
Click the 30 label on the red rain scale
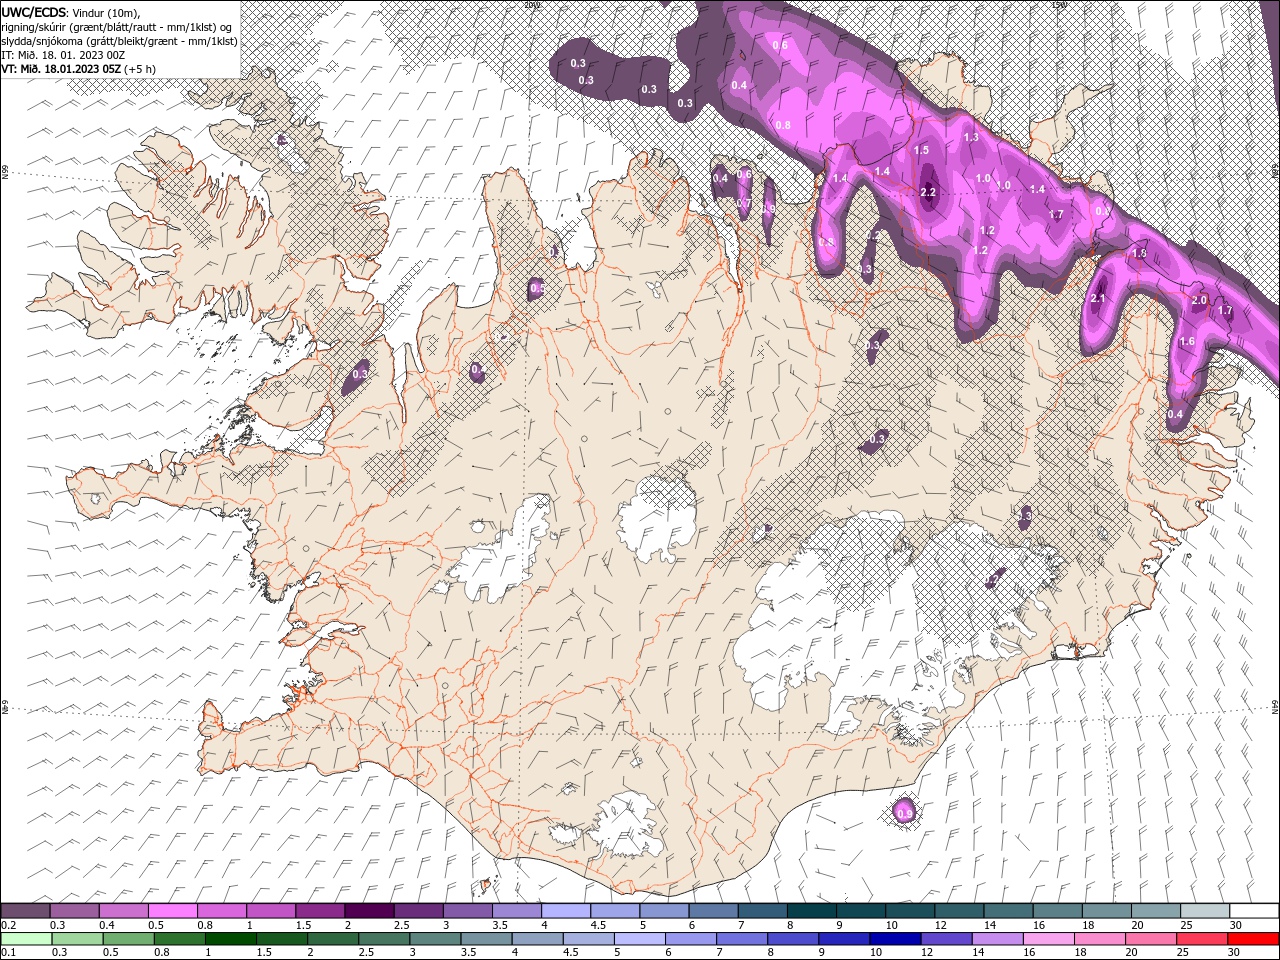point(1233,953)
